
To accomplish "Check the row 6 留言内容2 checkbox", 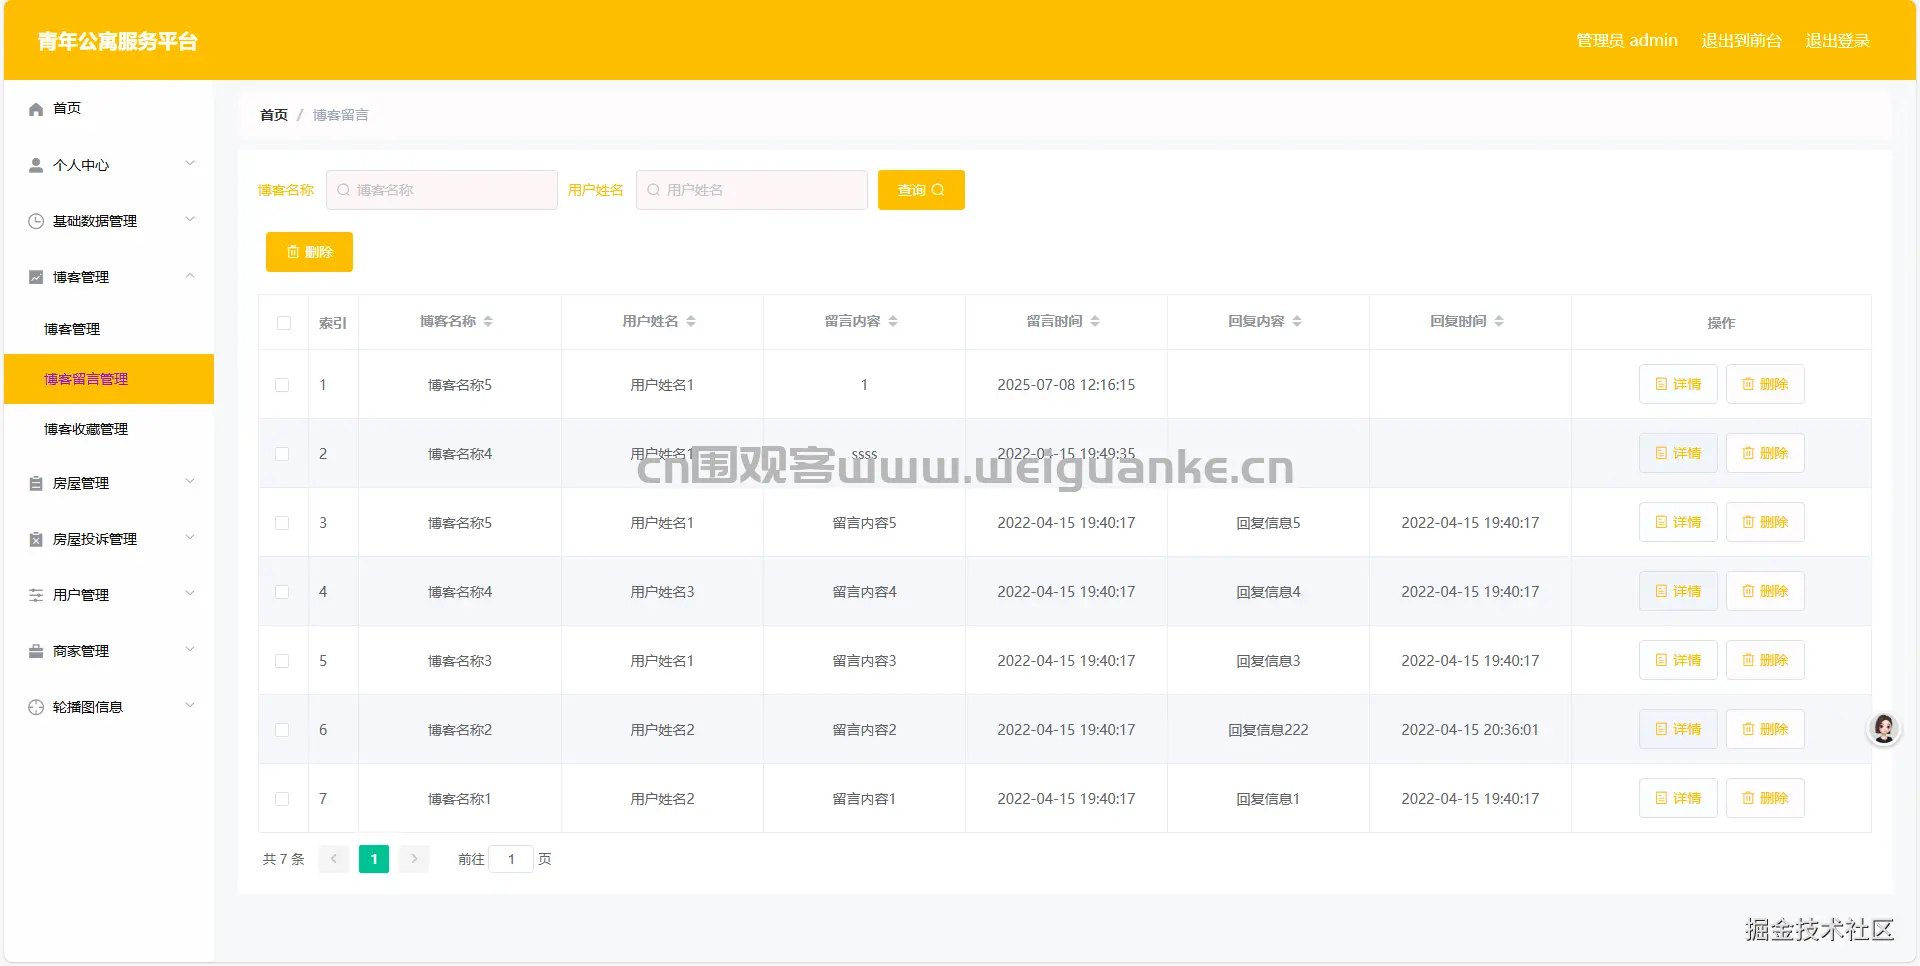I will [282, 730].
